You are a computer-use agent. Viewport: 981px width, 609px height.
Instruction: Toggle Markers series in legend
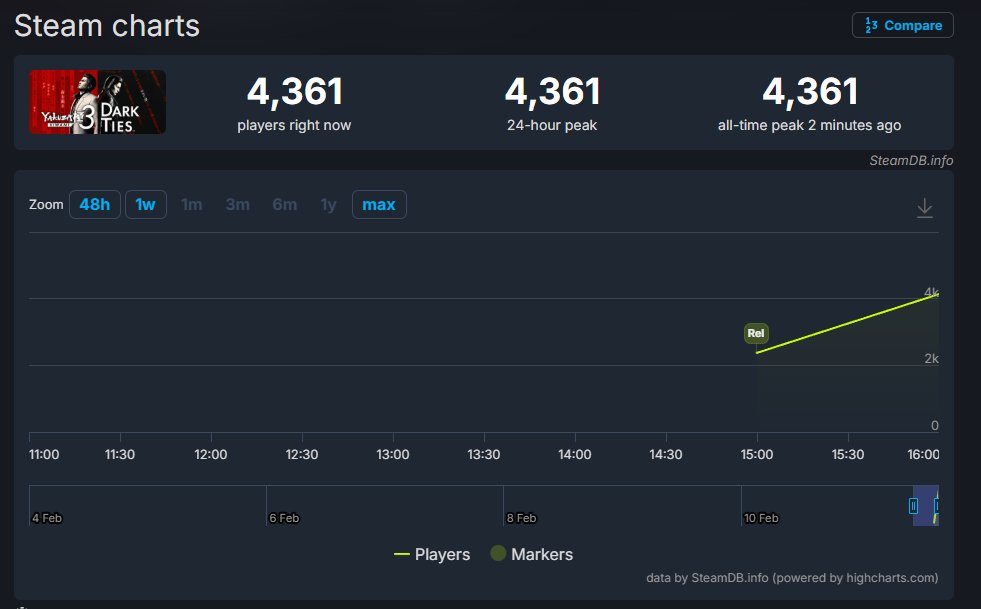tap(532, 554)
